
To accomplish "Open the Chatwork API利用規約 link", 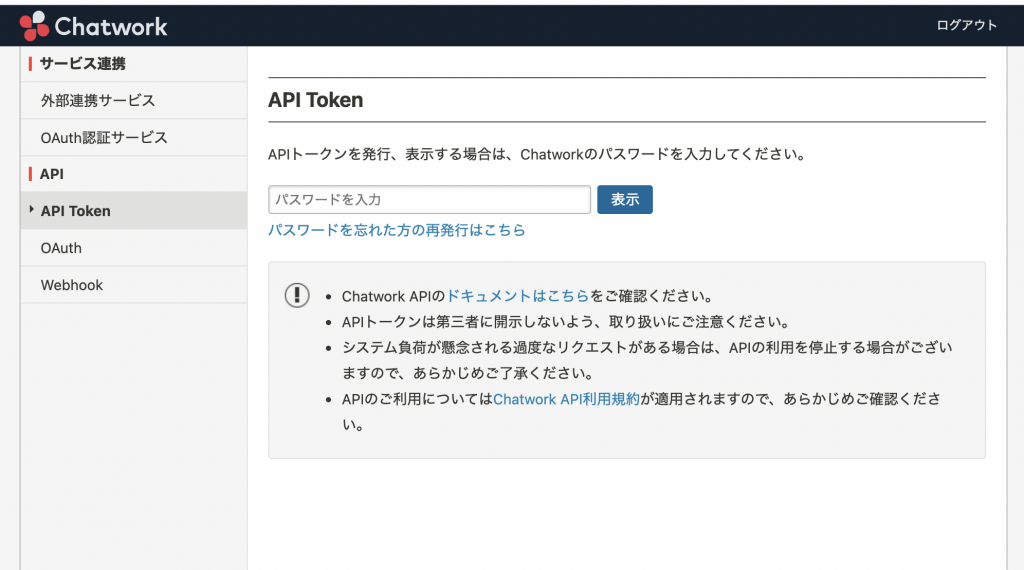I will point(566,399).
